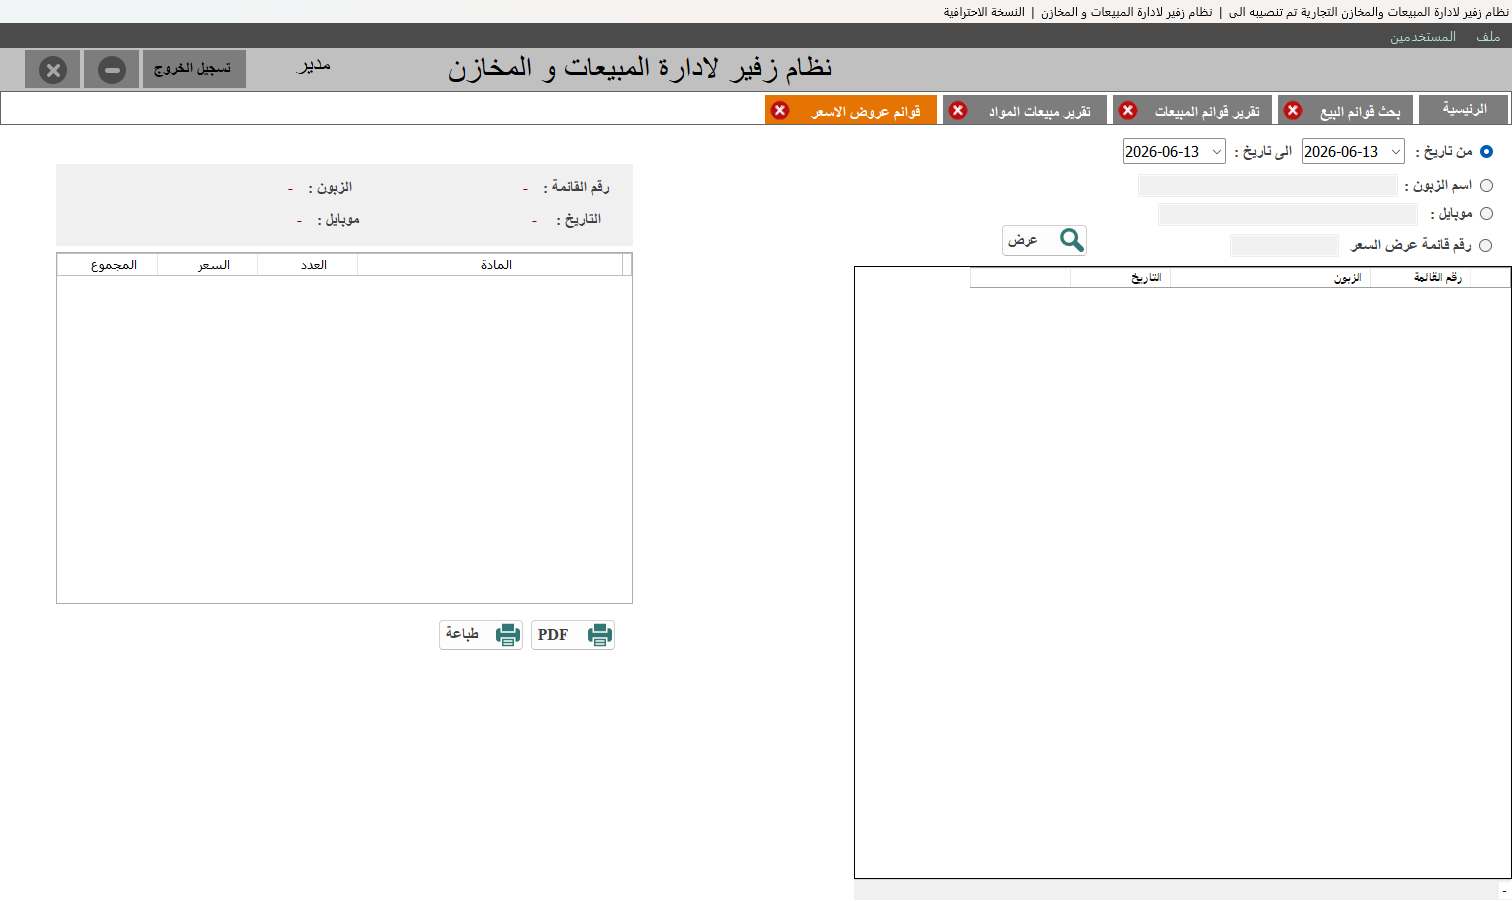
Task: Click the عرض text on search button
Action: [x=1022, y=240]
